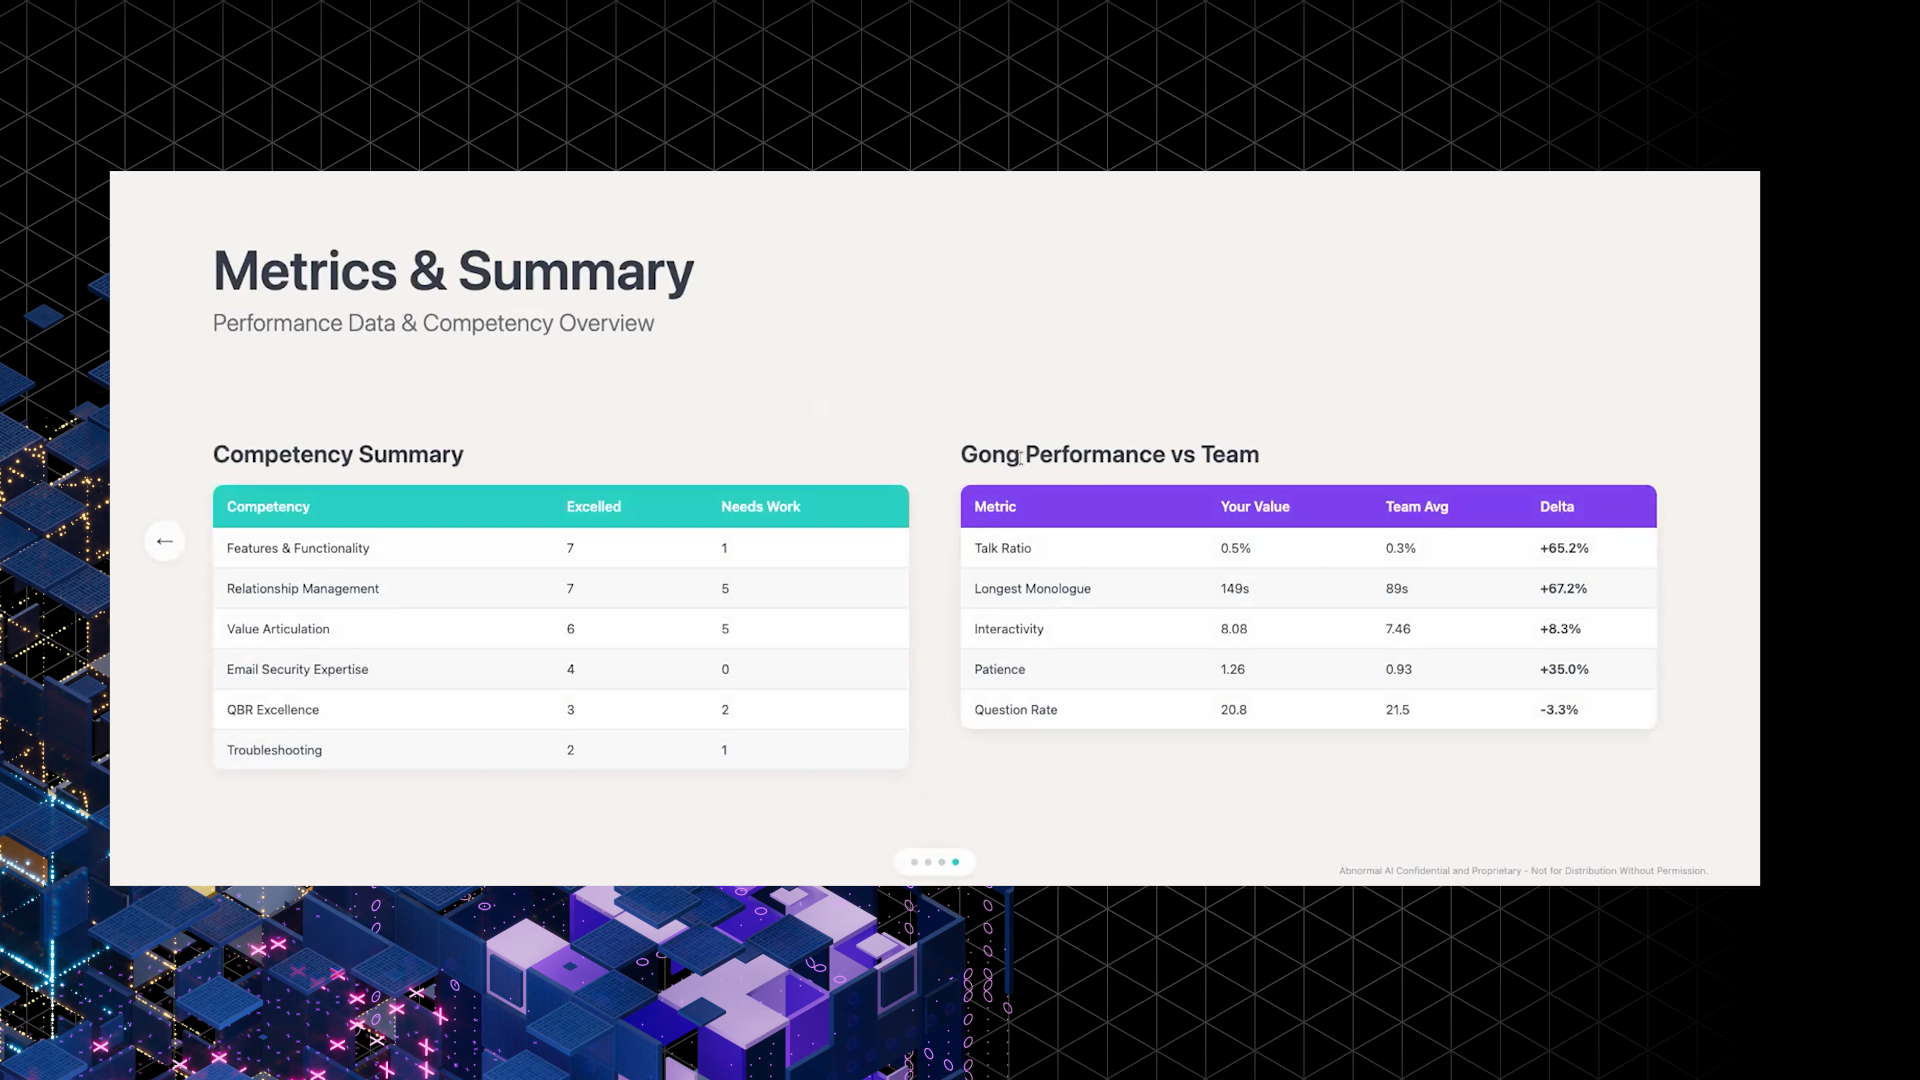Select the Email Security Expertise row label
The height and width of the screenshot is (1080, 1920).
[297, 669]
